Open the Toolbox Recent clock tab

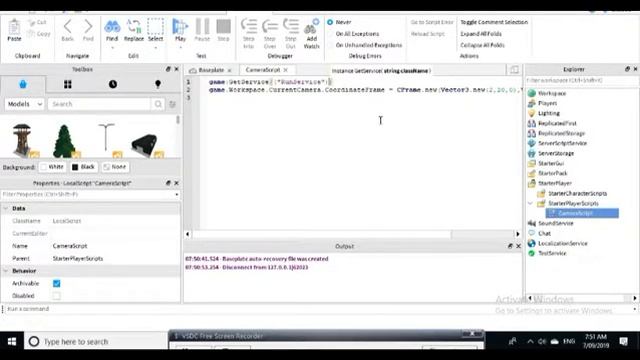[113, 84]
